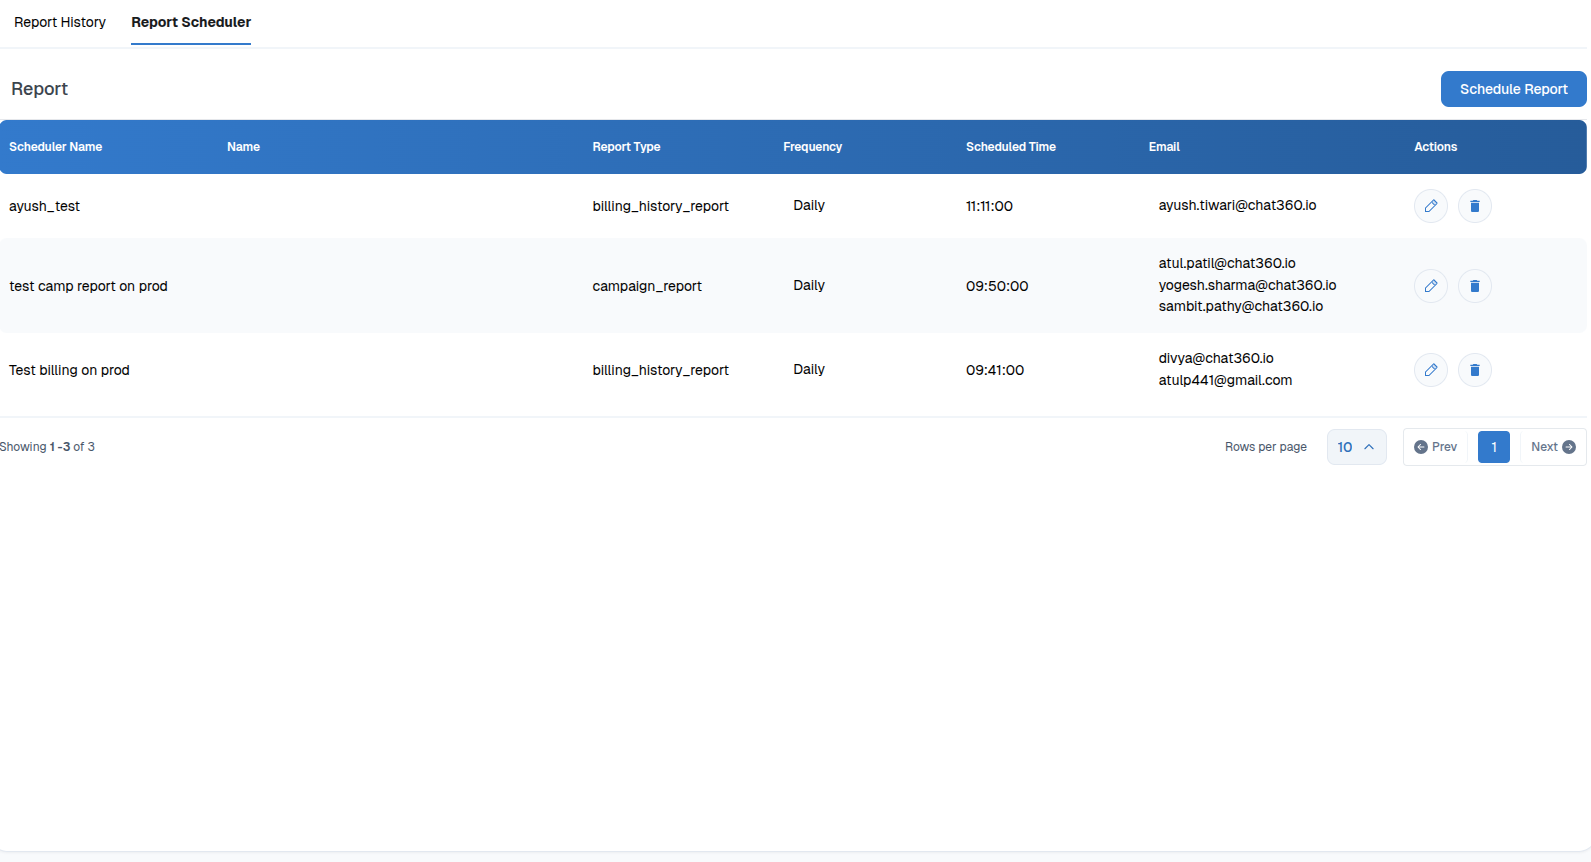
Task: Click the Email column header
Action: click(x=1164, y=147)
